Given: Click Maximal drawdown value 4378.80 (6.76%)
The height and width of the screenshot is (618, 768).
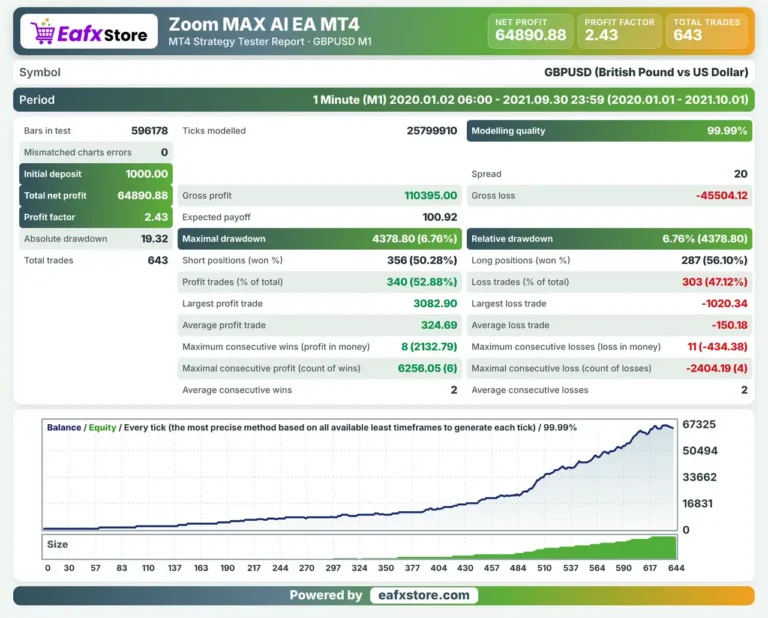Looking at the screenshot, I should [414, 238].
